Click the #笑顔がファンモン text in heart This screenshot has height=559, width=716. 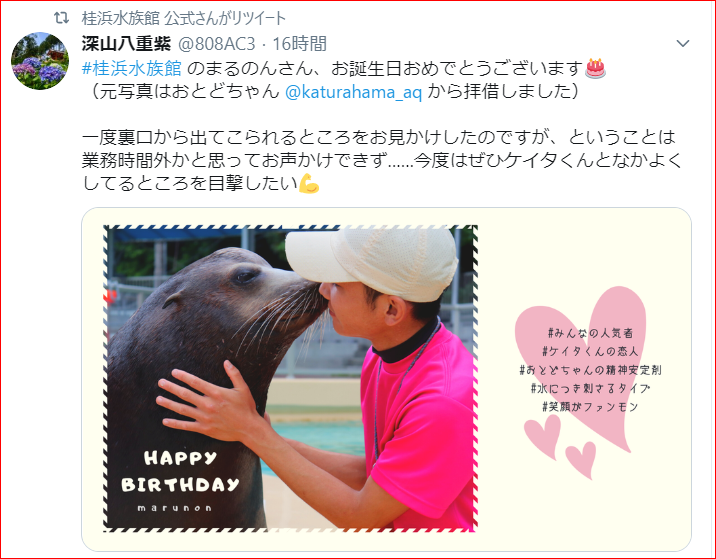pyautogui.click(x=590, y=406)
